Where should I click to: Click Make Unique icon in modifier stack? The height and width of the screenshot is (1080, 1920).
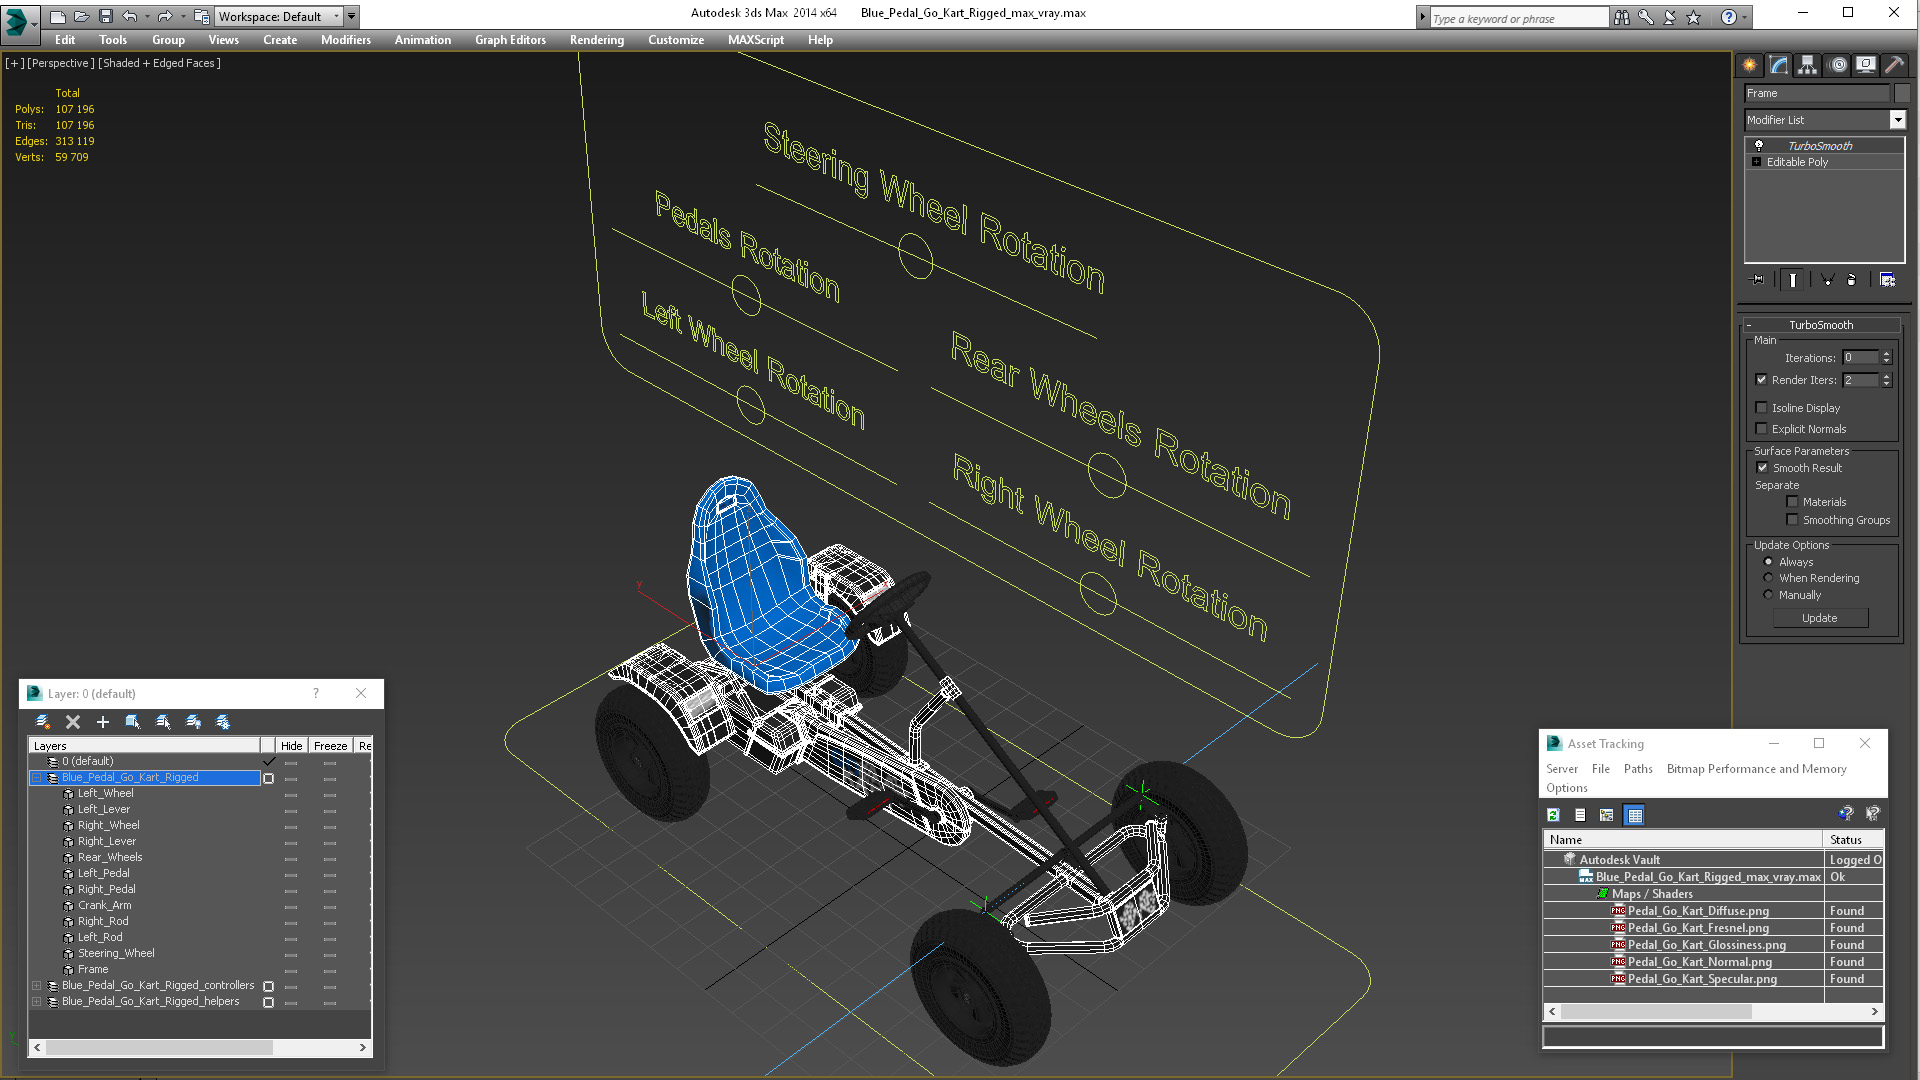[x=1827, y=280]
